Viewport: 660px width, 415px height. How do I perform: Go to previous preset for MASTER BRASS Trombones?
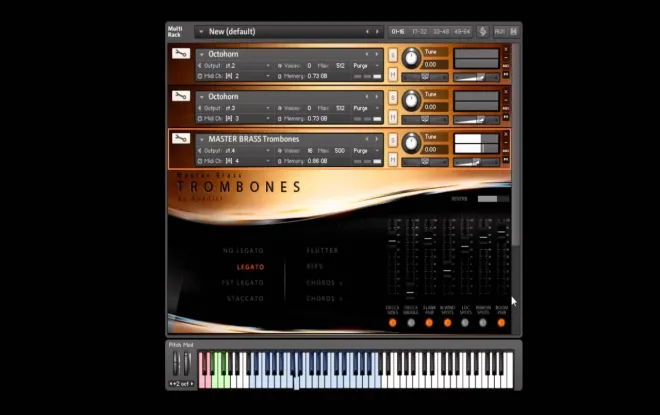[x=367, y=139]
